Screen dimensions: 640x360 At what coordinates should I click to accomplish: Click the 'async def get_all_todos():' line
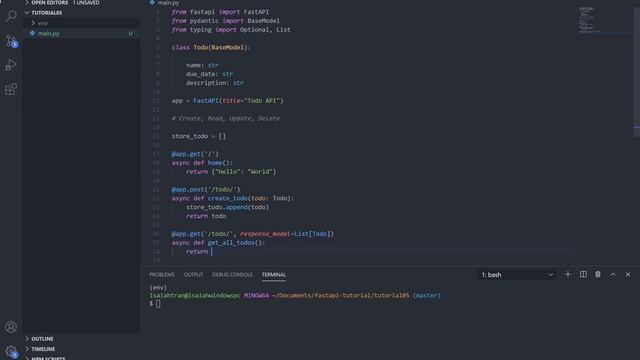[x=218, y=243]
